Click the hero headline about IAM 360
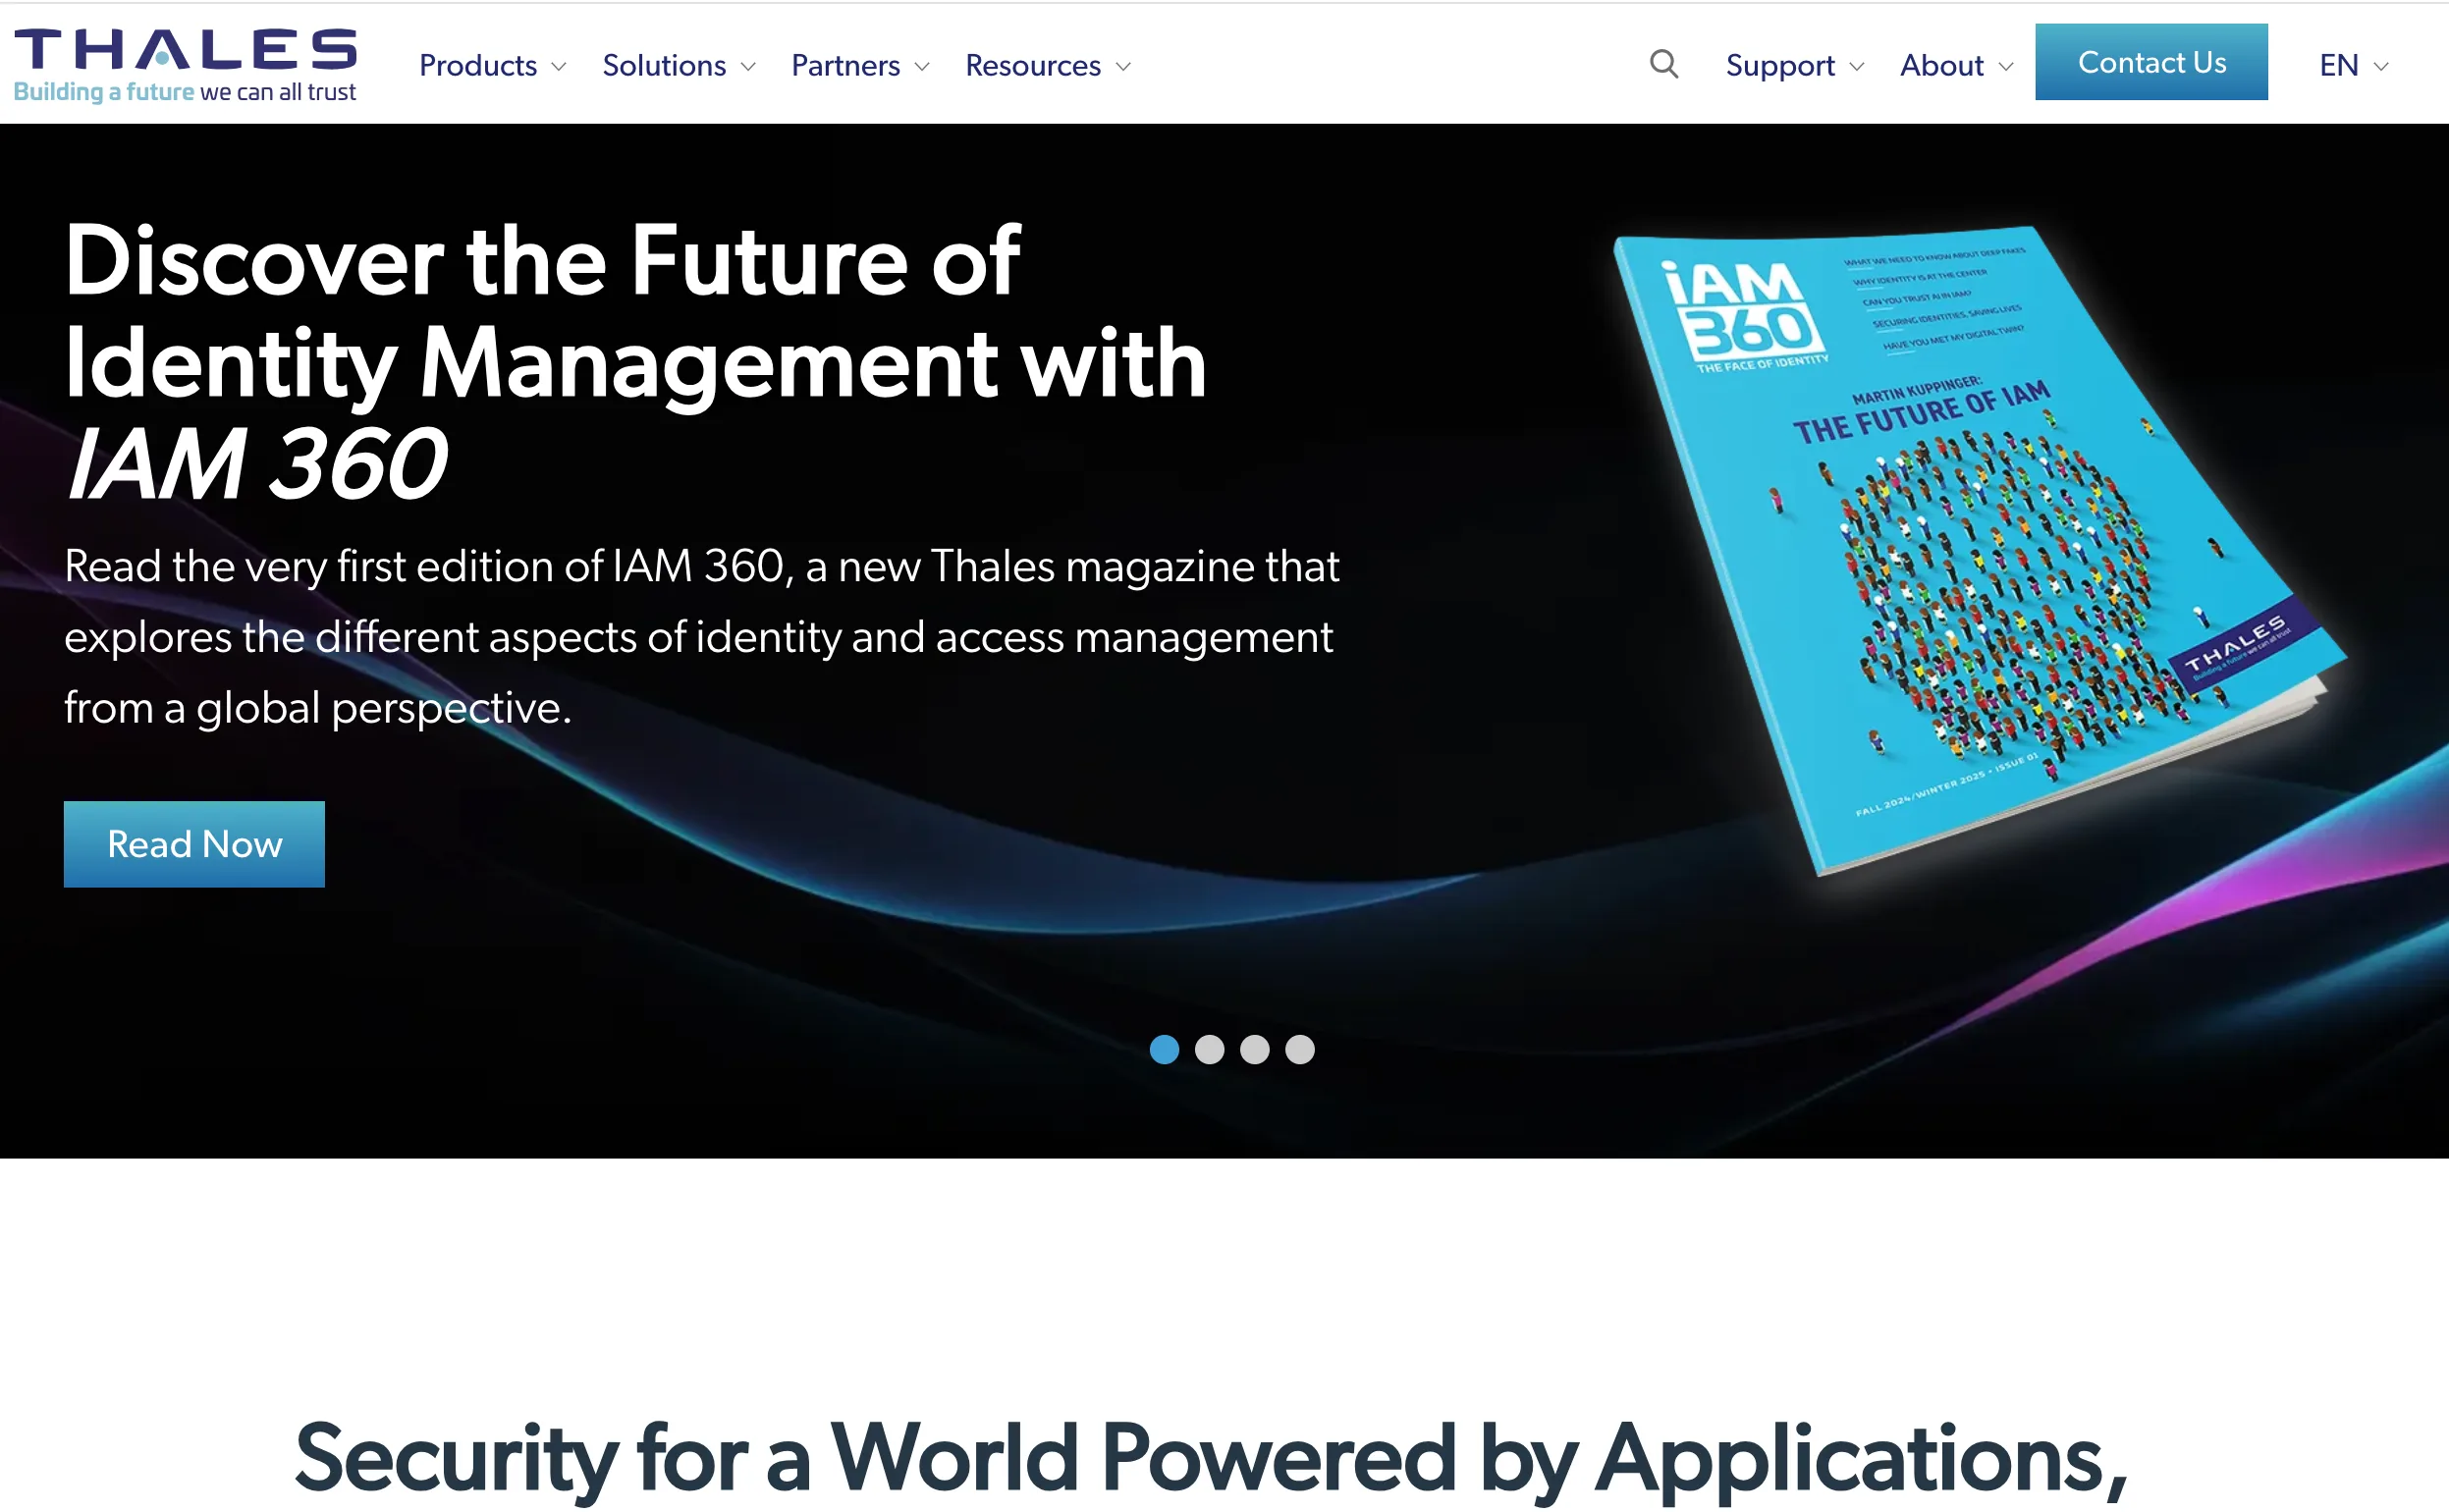The height and width of the screenshot is (1512, 2449). 636,362
